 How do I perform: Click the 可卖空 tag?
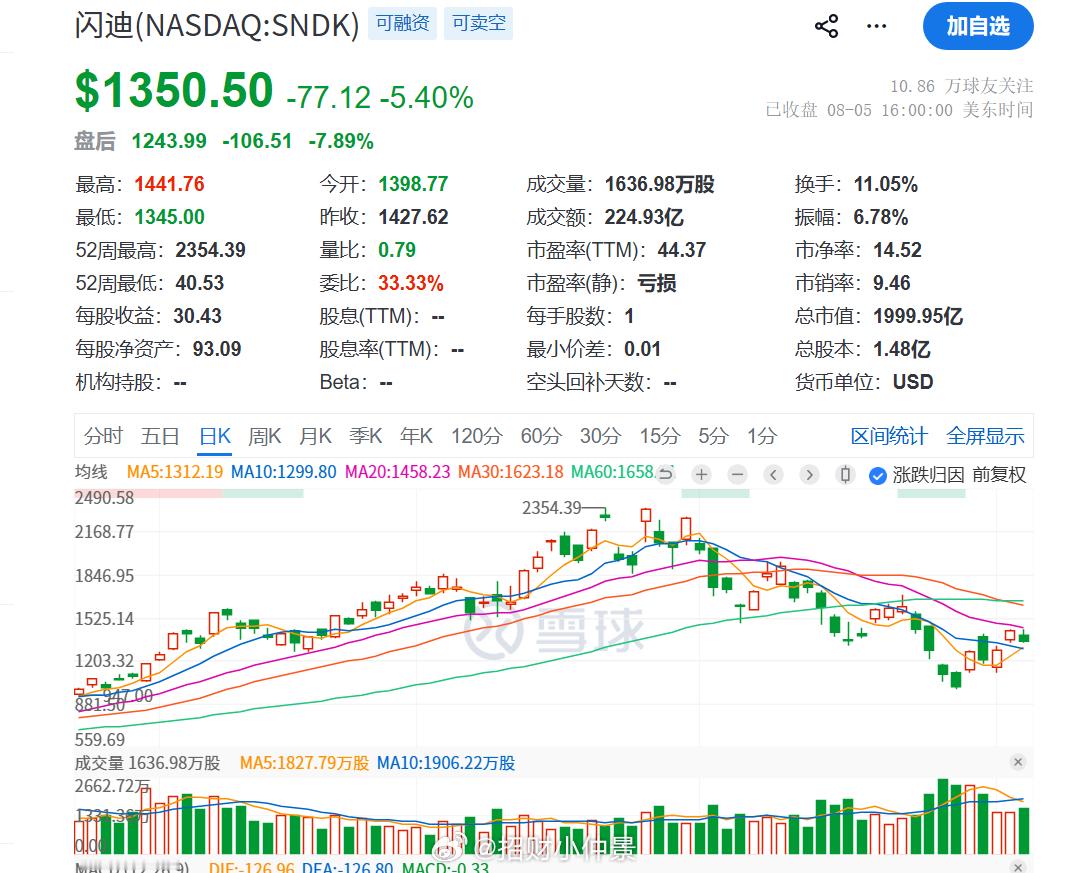(478, 23)
